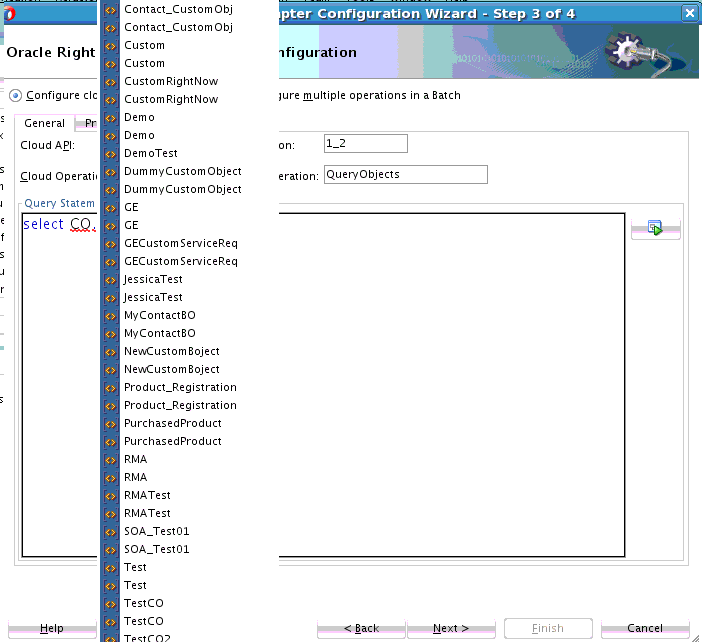Screen dimensions: 718x642
Task: Choose the second Custom list entry
Action: [x=144, y=64]
